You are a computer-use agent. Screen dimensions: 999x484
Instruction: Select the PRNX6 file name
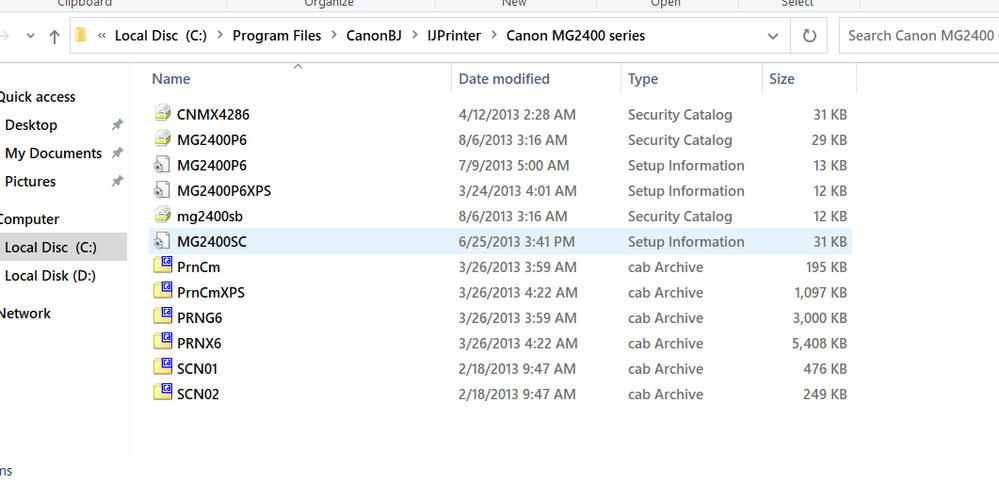[199, 343]
